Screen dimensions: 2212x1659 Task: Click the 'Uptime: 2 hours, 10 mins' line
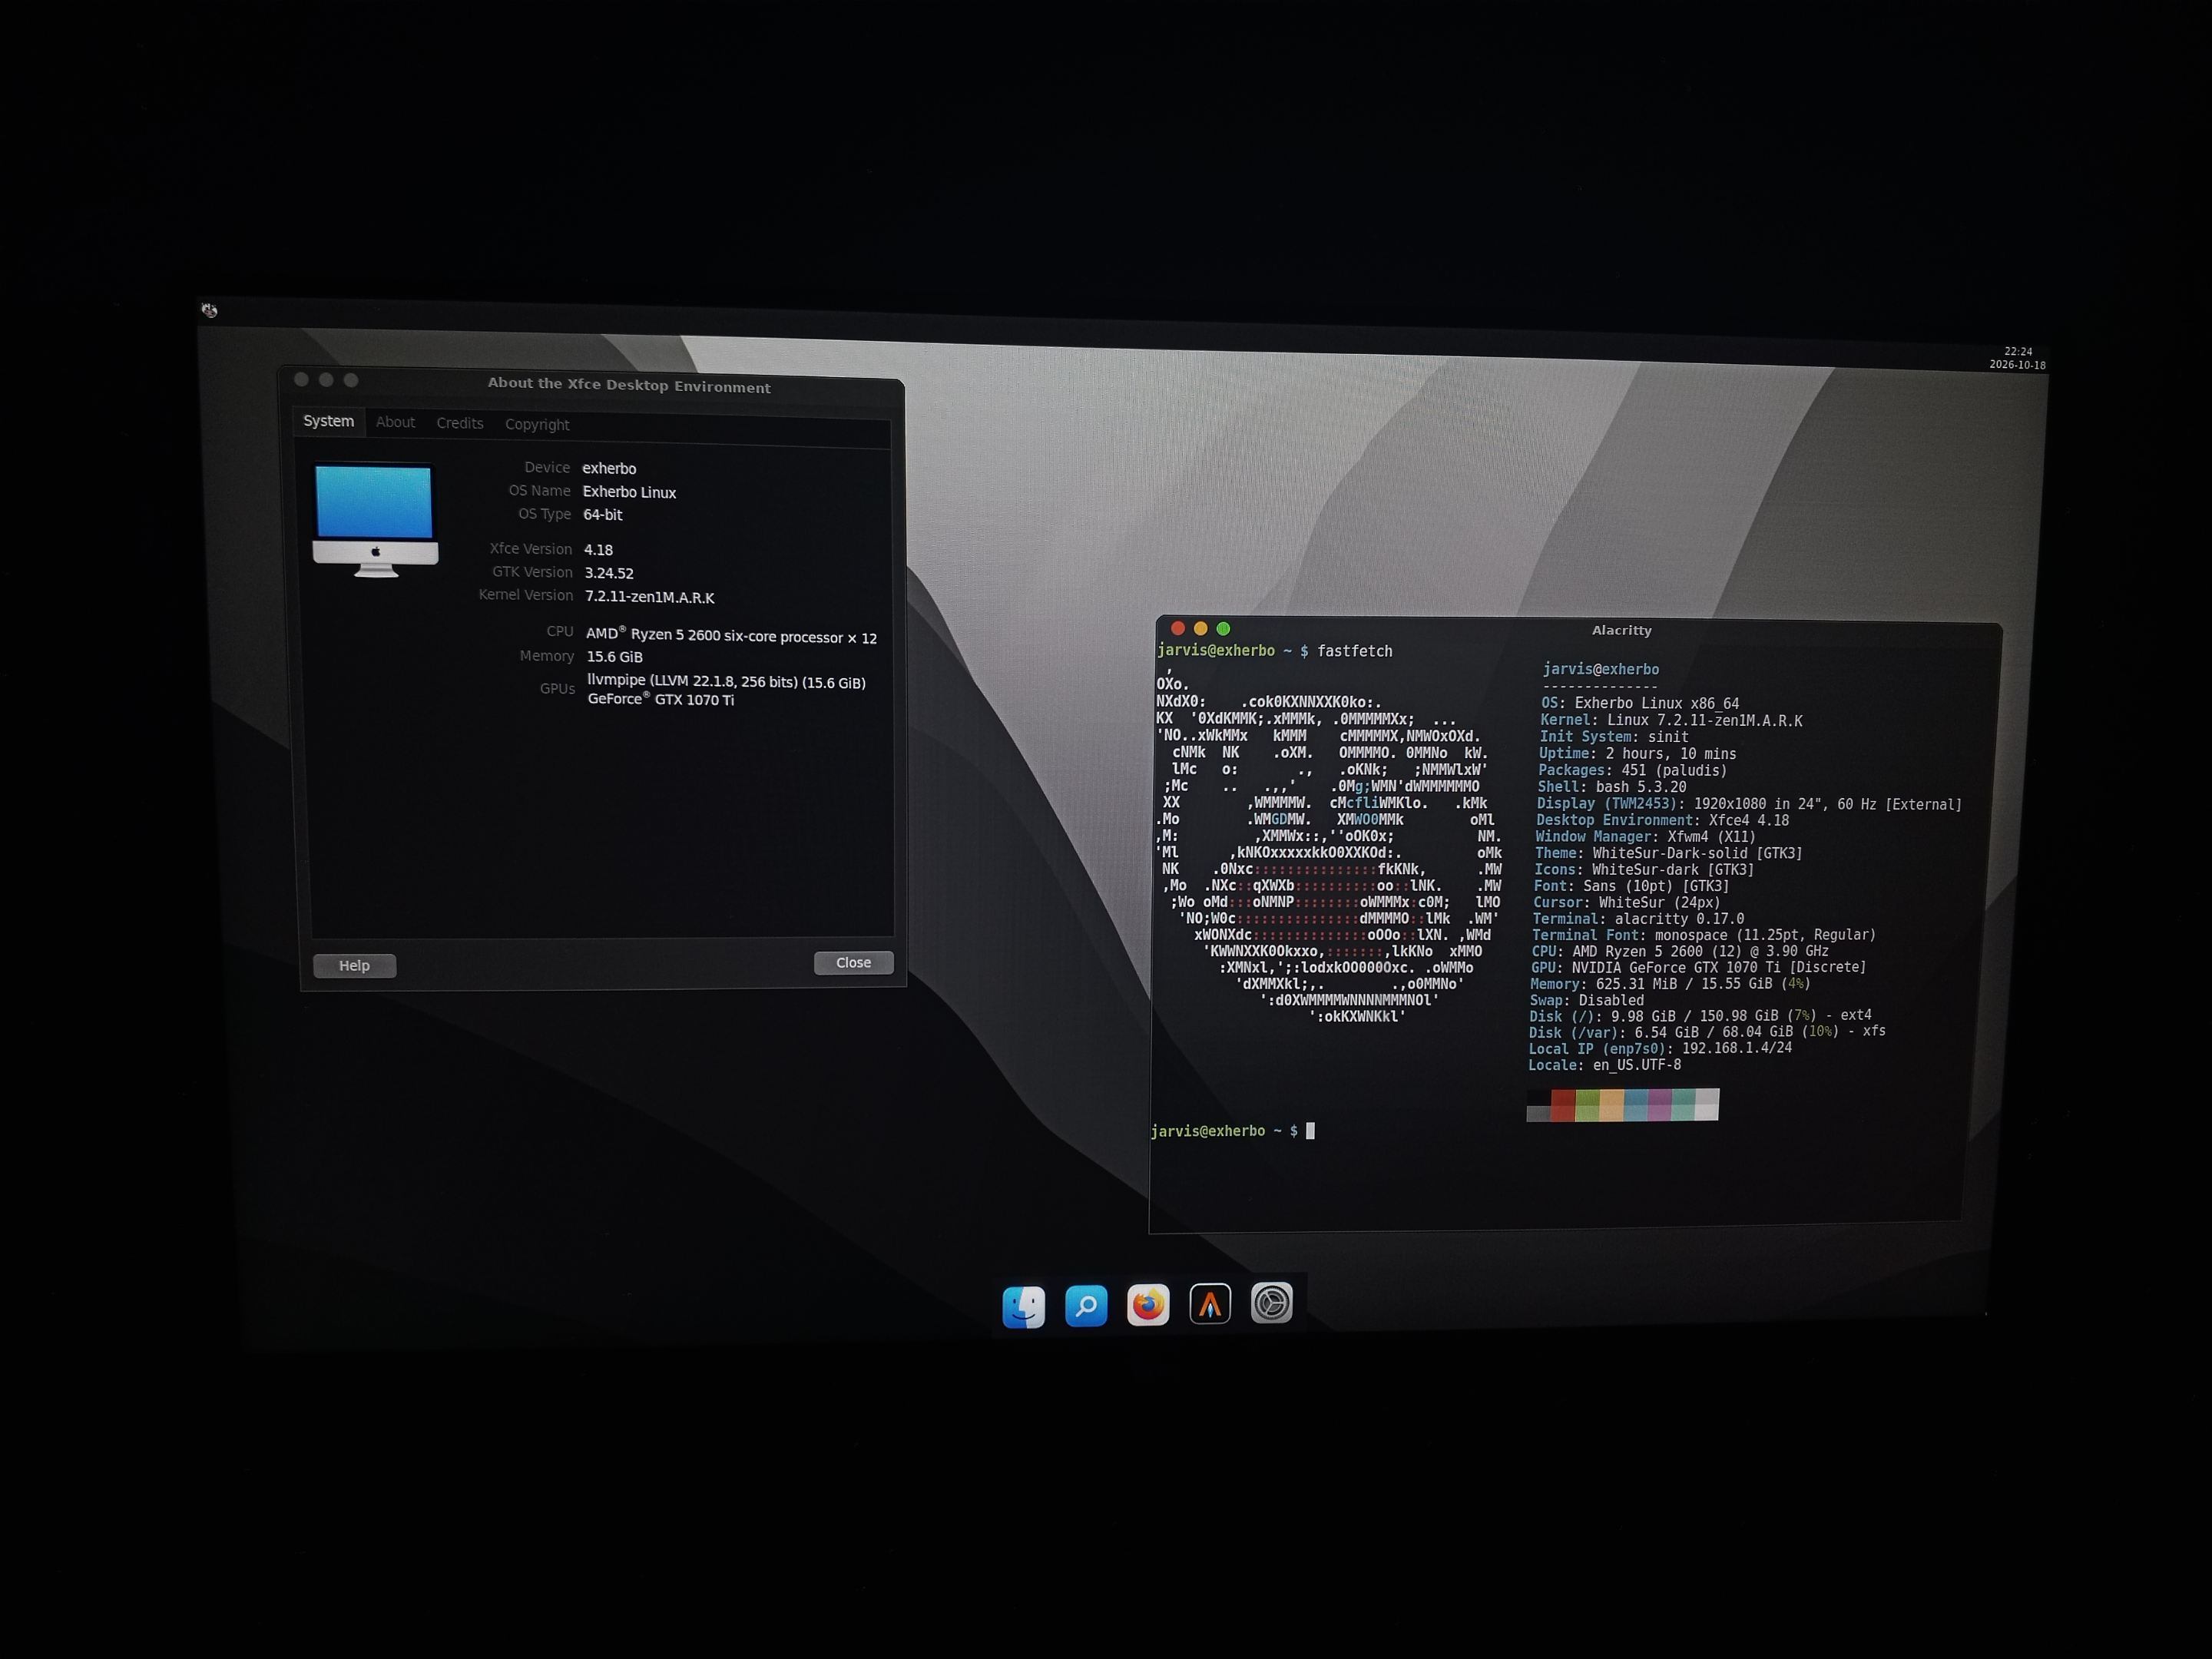(x=1638, y=754)
